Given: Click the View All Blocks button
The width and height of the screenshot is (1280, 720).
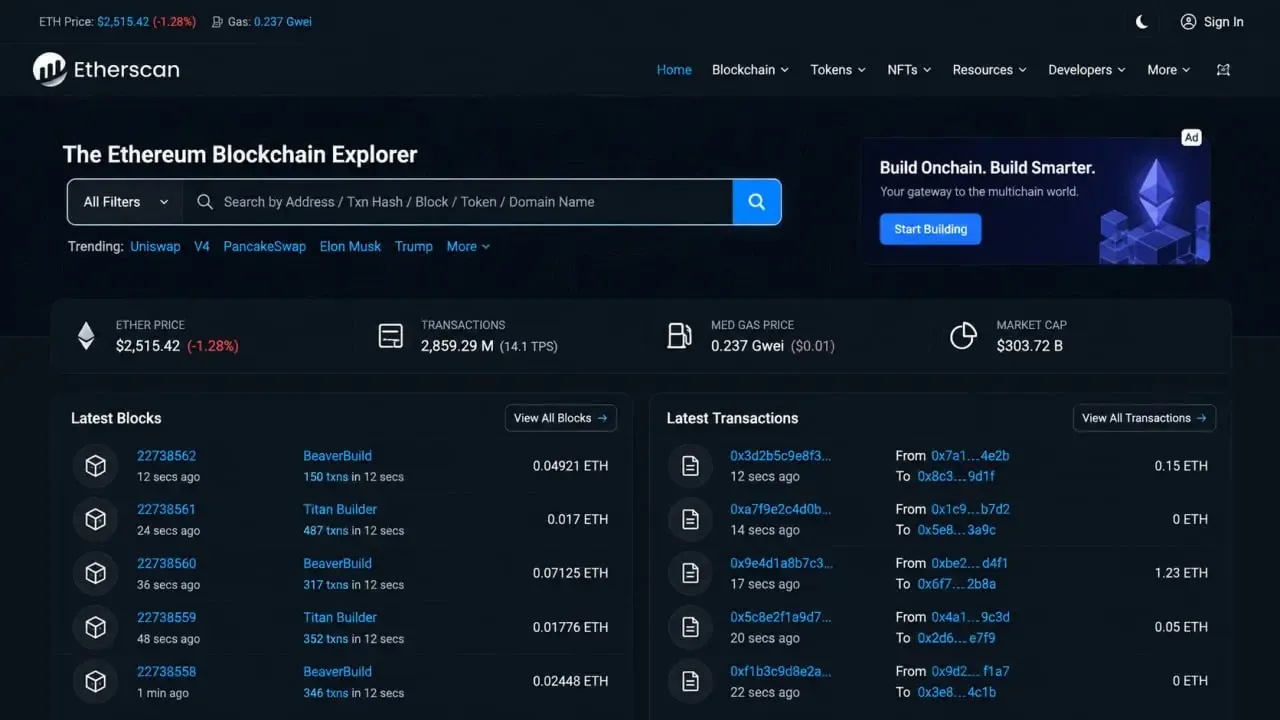Looking at the screenshot, I should coord(561,418).
